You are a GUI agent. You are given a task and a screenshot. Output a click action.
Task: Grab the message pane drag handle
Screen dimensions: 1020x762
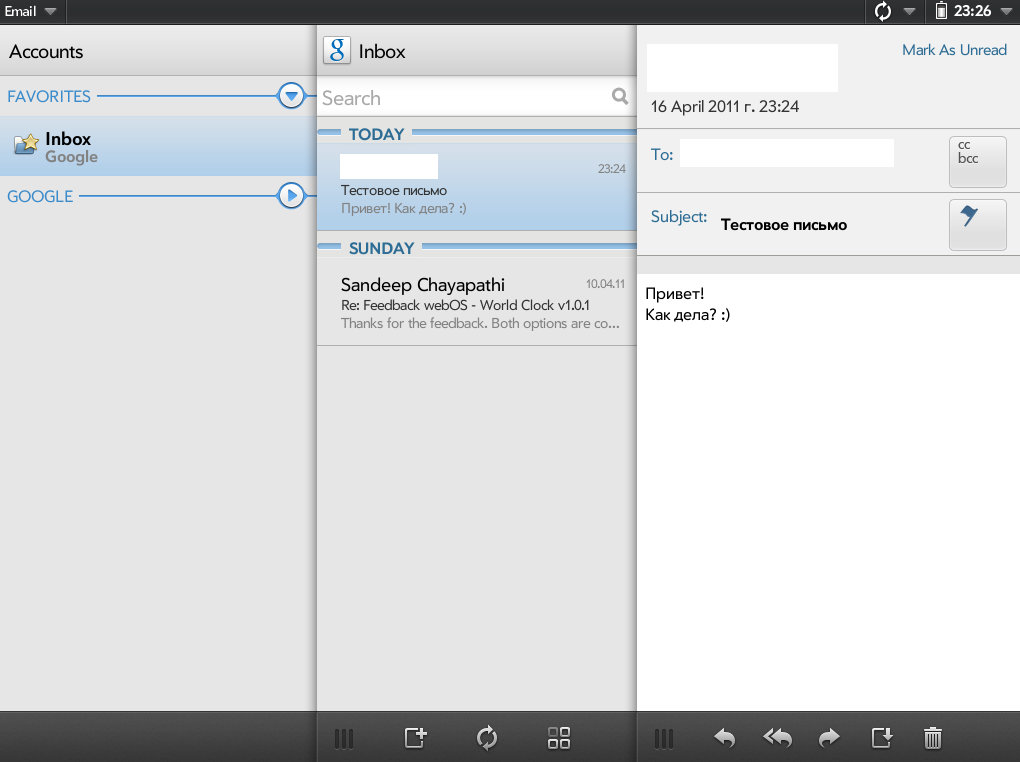663,739
